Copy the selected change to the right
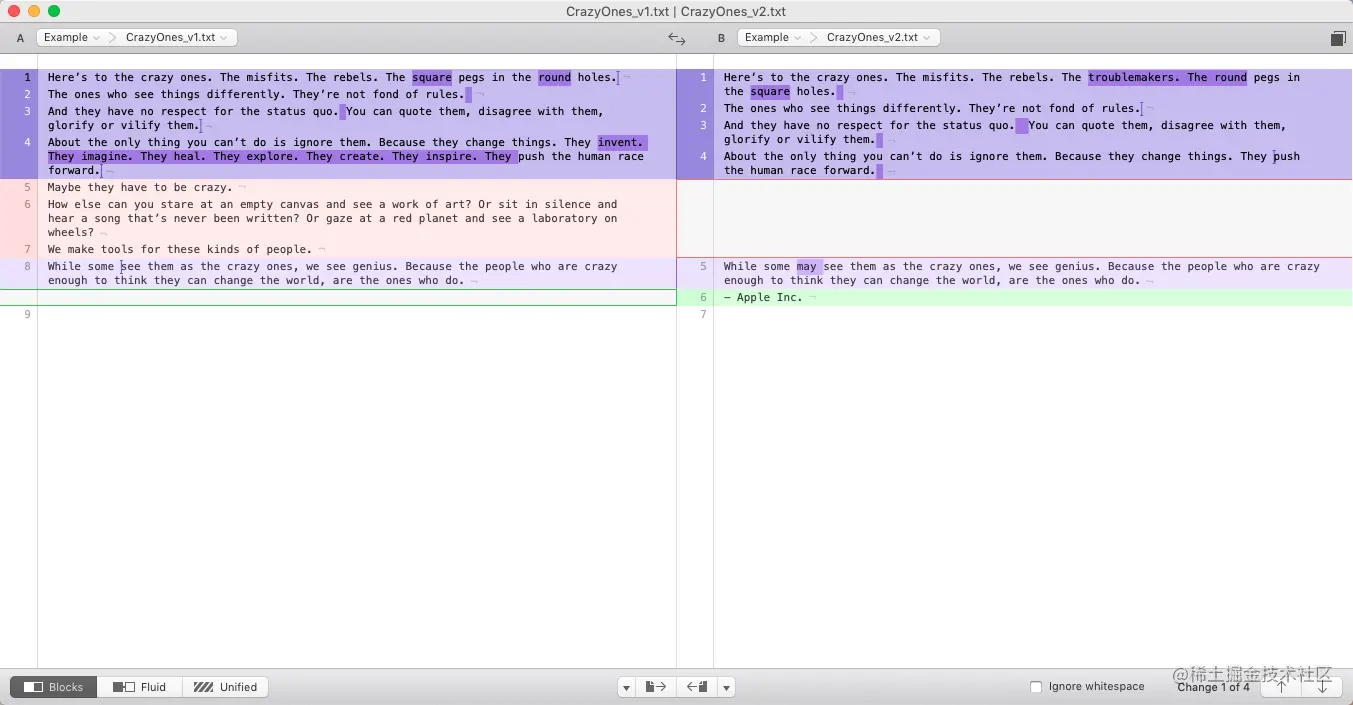This screenshot has height=705, width=1353. [x=655, y=687]
